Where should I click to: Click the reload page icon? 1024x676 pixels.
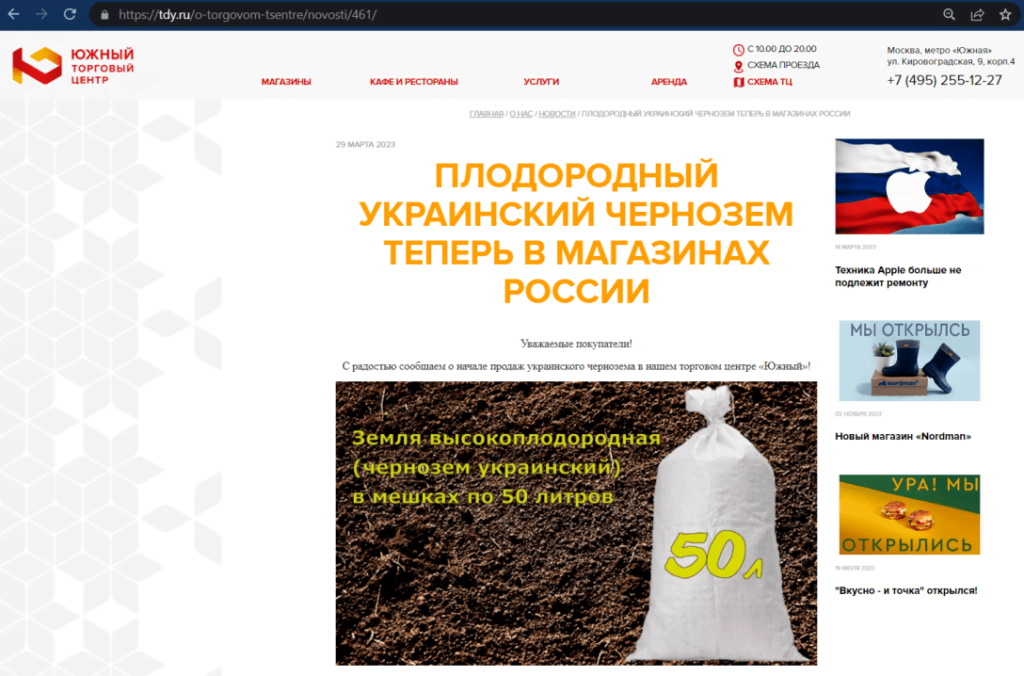coord(68,14)
